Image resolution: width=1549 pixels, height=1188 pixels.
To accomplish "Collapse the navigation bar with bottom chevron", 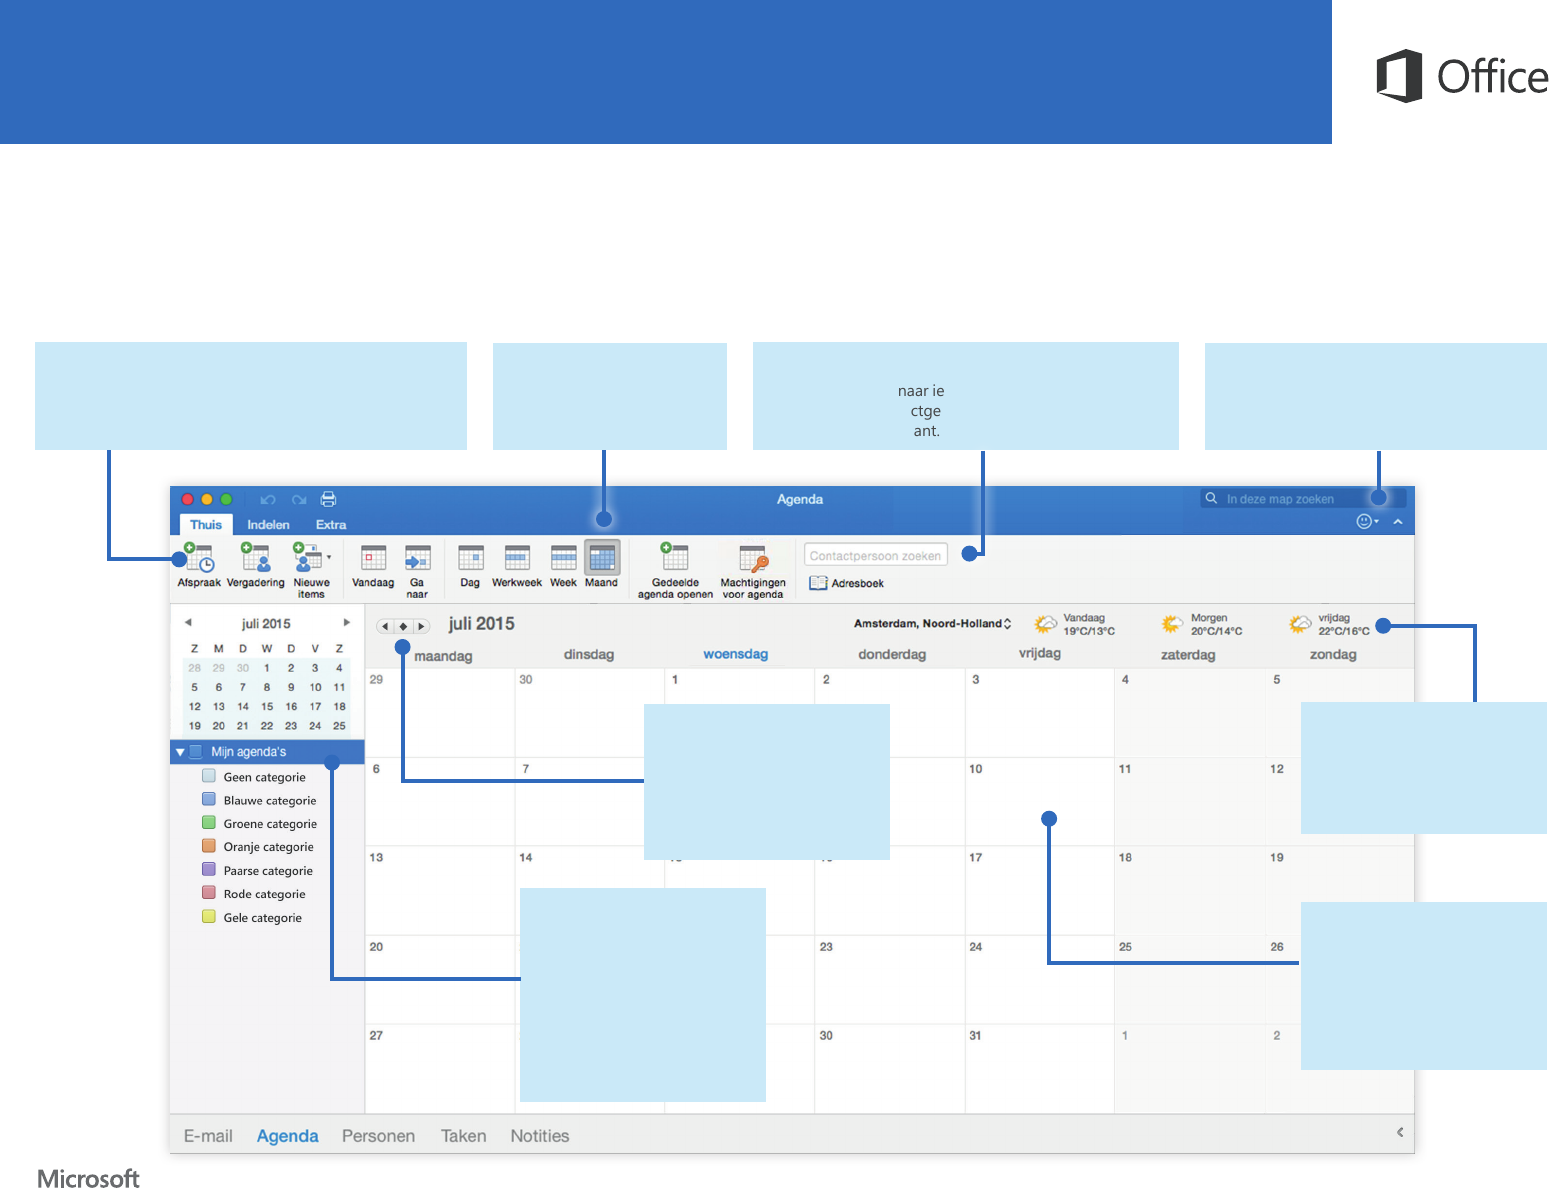I will 1400,1132.
